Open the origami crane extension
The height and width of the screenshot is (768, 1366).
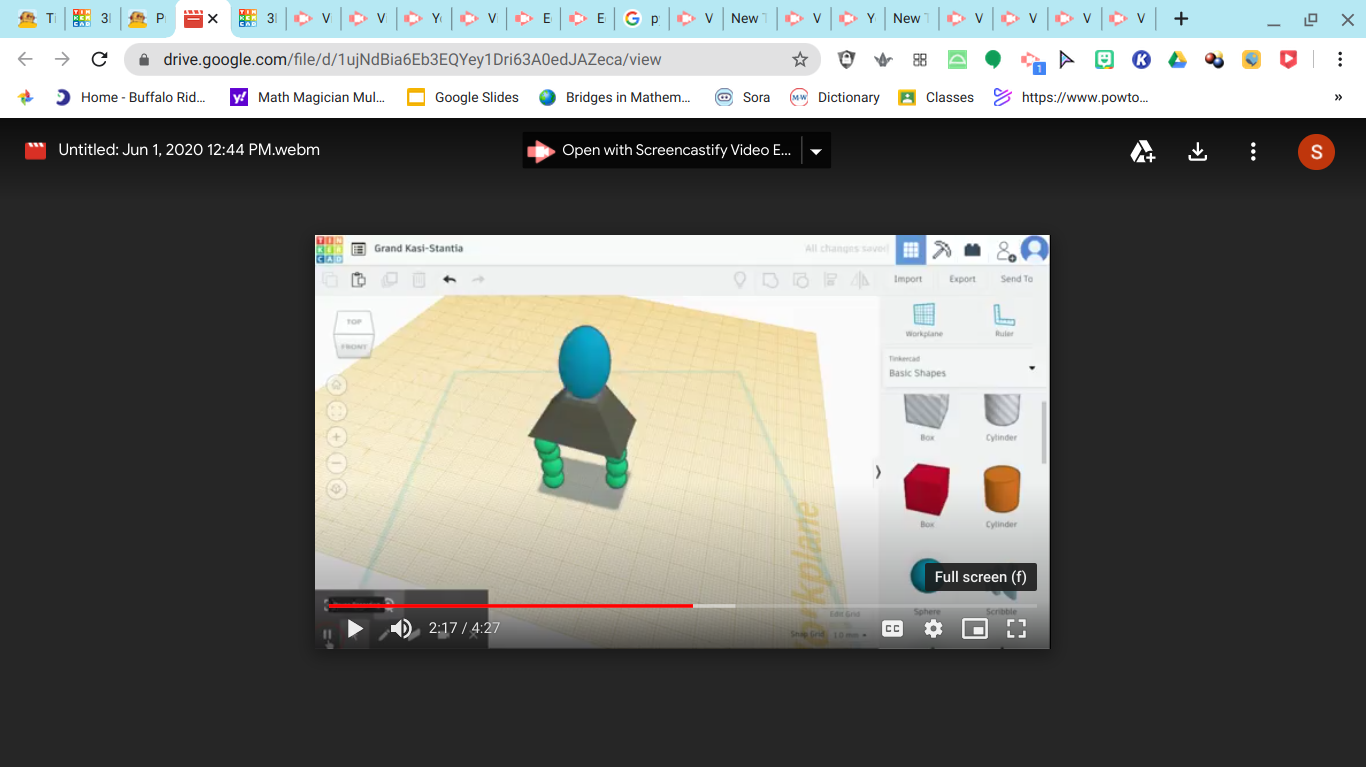[x=883, y=59]
